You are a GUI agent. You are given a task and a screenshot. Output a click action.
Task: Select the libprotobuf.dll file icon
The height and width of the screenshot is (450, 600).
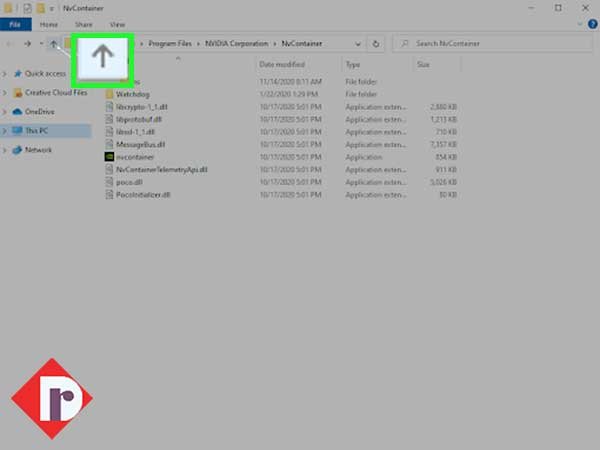[109, 119]
